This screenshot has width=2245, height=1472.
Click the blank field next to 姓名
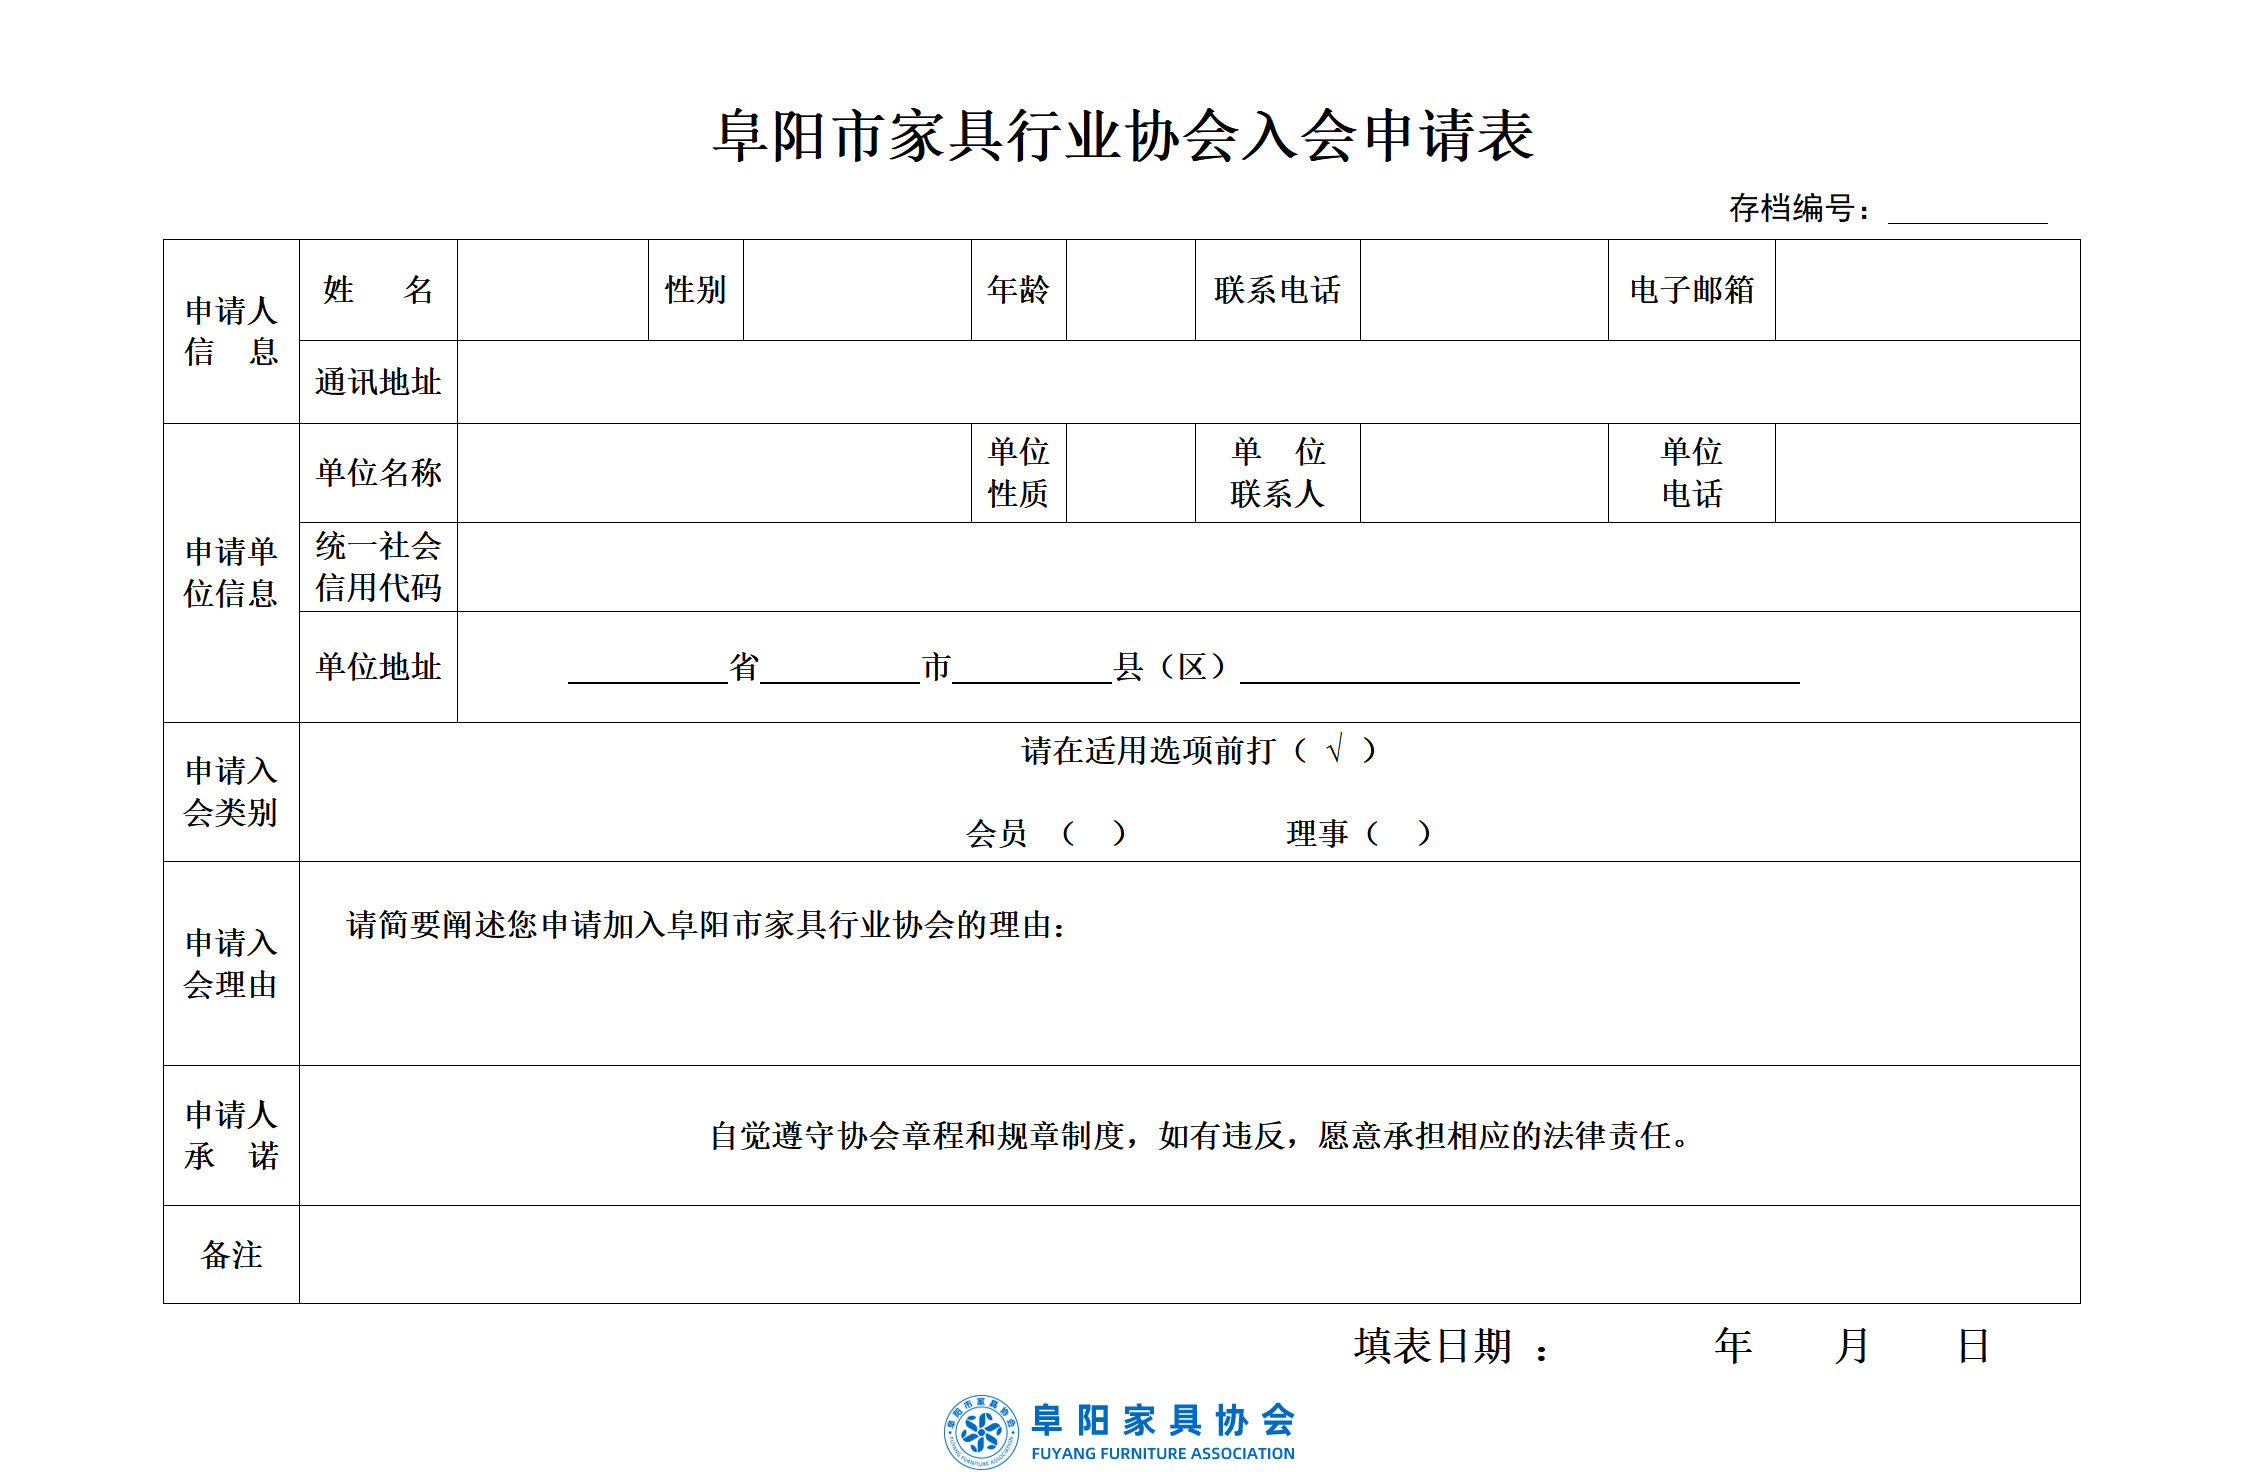click(x=553, y=290)
